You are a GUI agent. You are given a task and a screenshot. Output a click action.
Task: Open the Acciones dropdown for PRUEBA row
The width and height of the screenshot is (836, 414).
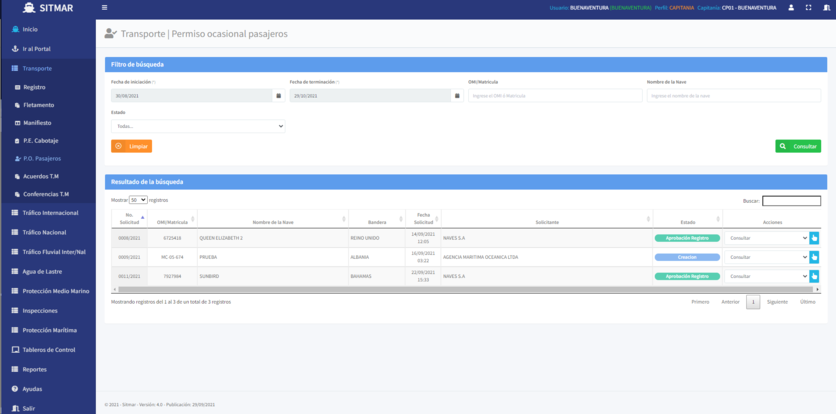coord(766,257)
